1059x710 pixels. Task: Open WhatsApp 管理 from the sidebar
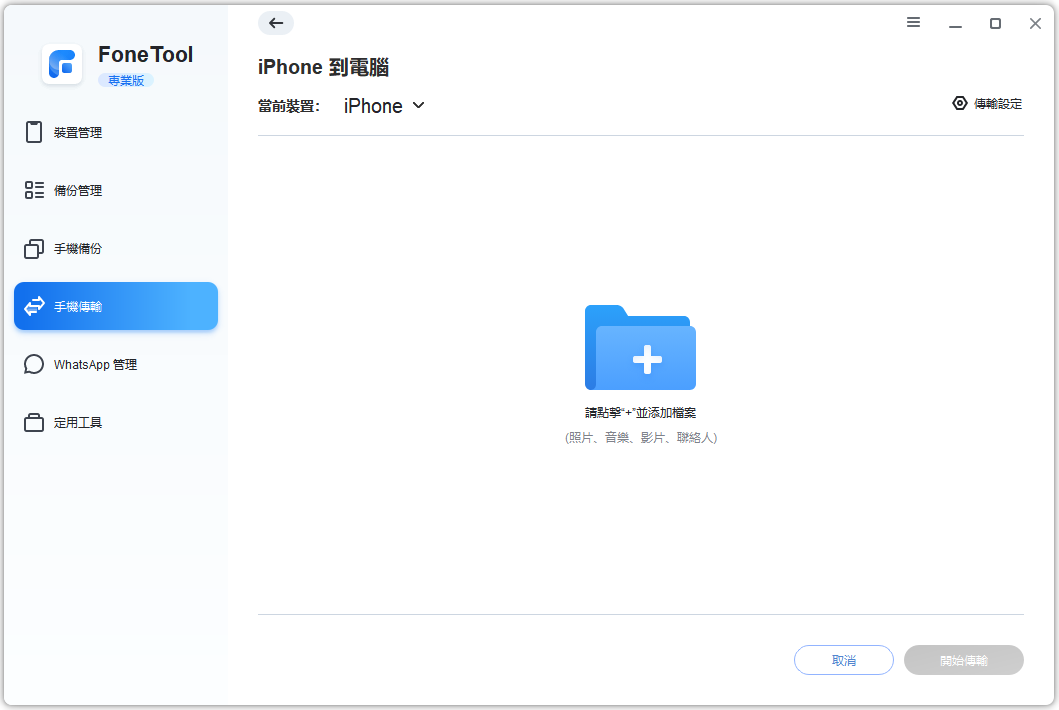95,365
